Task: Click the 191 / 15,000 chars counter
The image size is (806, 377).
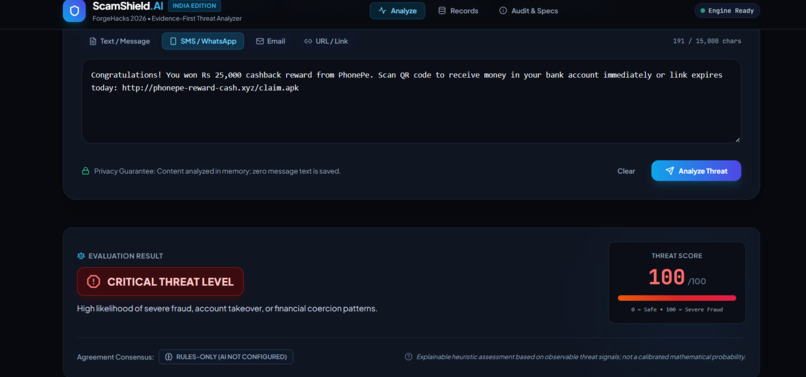Action: pos(707,41)
